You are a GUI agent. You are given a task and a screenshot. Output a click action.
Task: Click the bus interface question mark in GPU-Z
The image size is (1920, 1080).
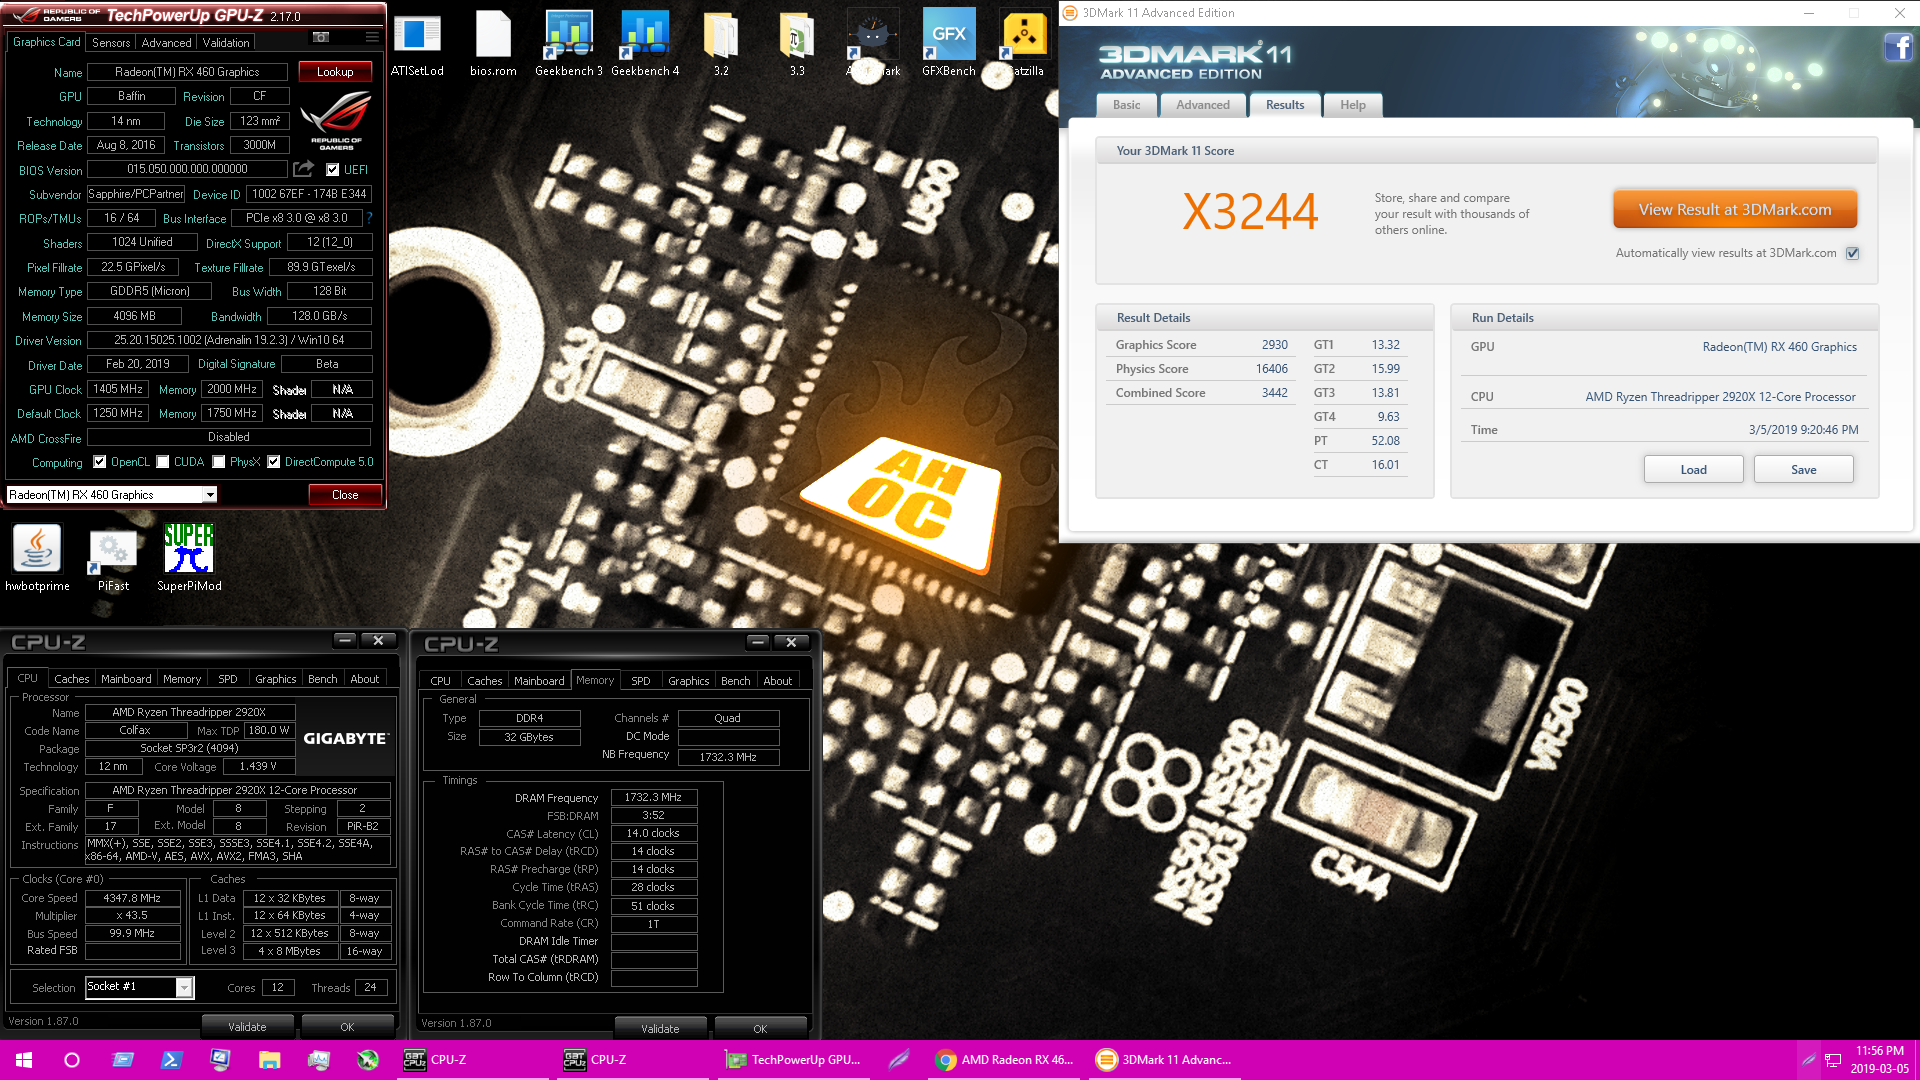[x=369, y=217]
